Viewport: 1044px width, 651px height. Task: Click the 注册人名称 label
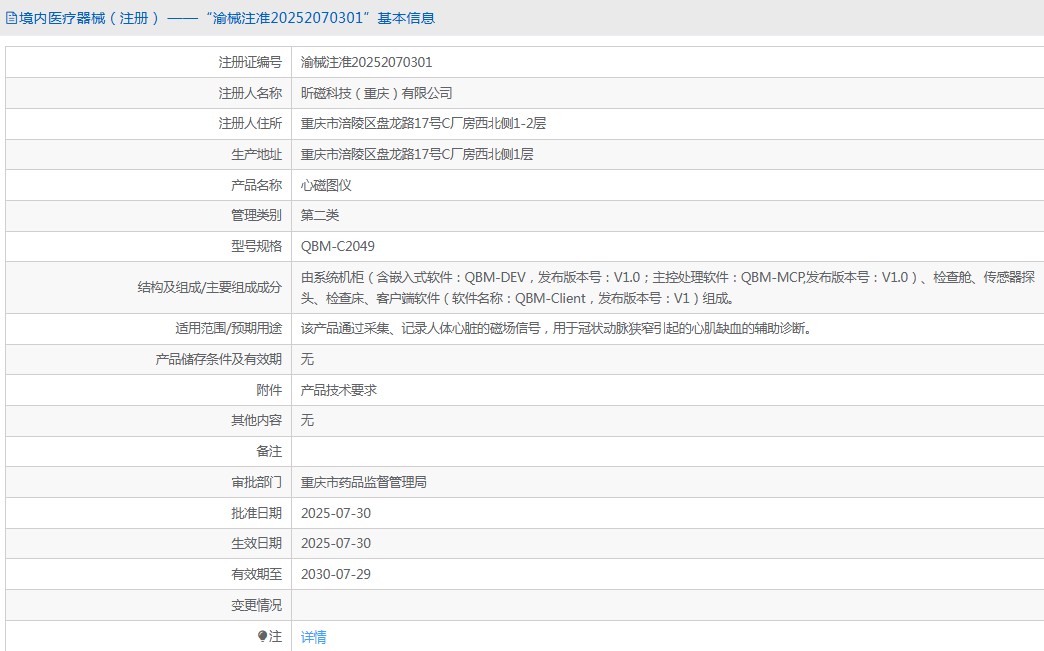[250, 93]
